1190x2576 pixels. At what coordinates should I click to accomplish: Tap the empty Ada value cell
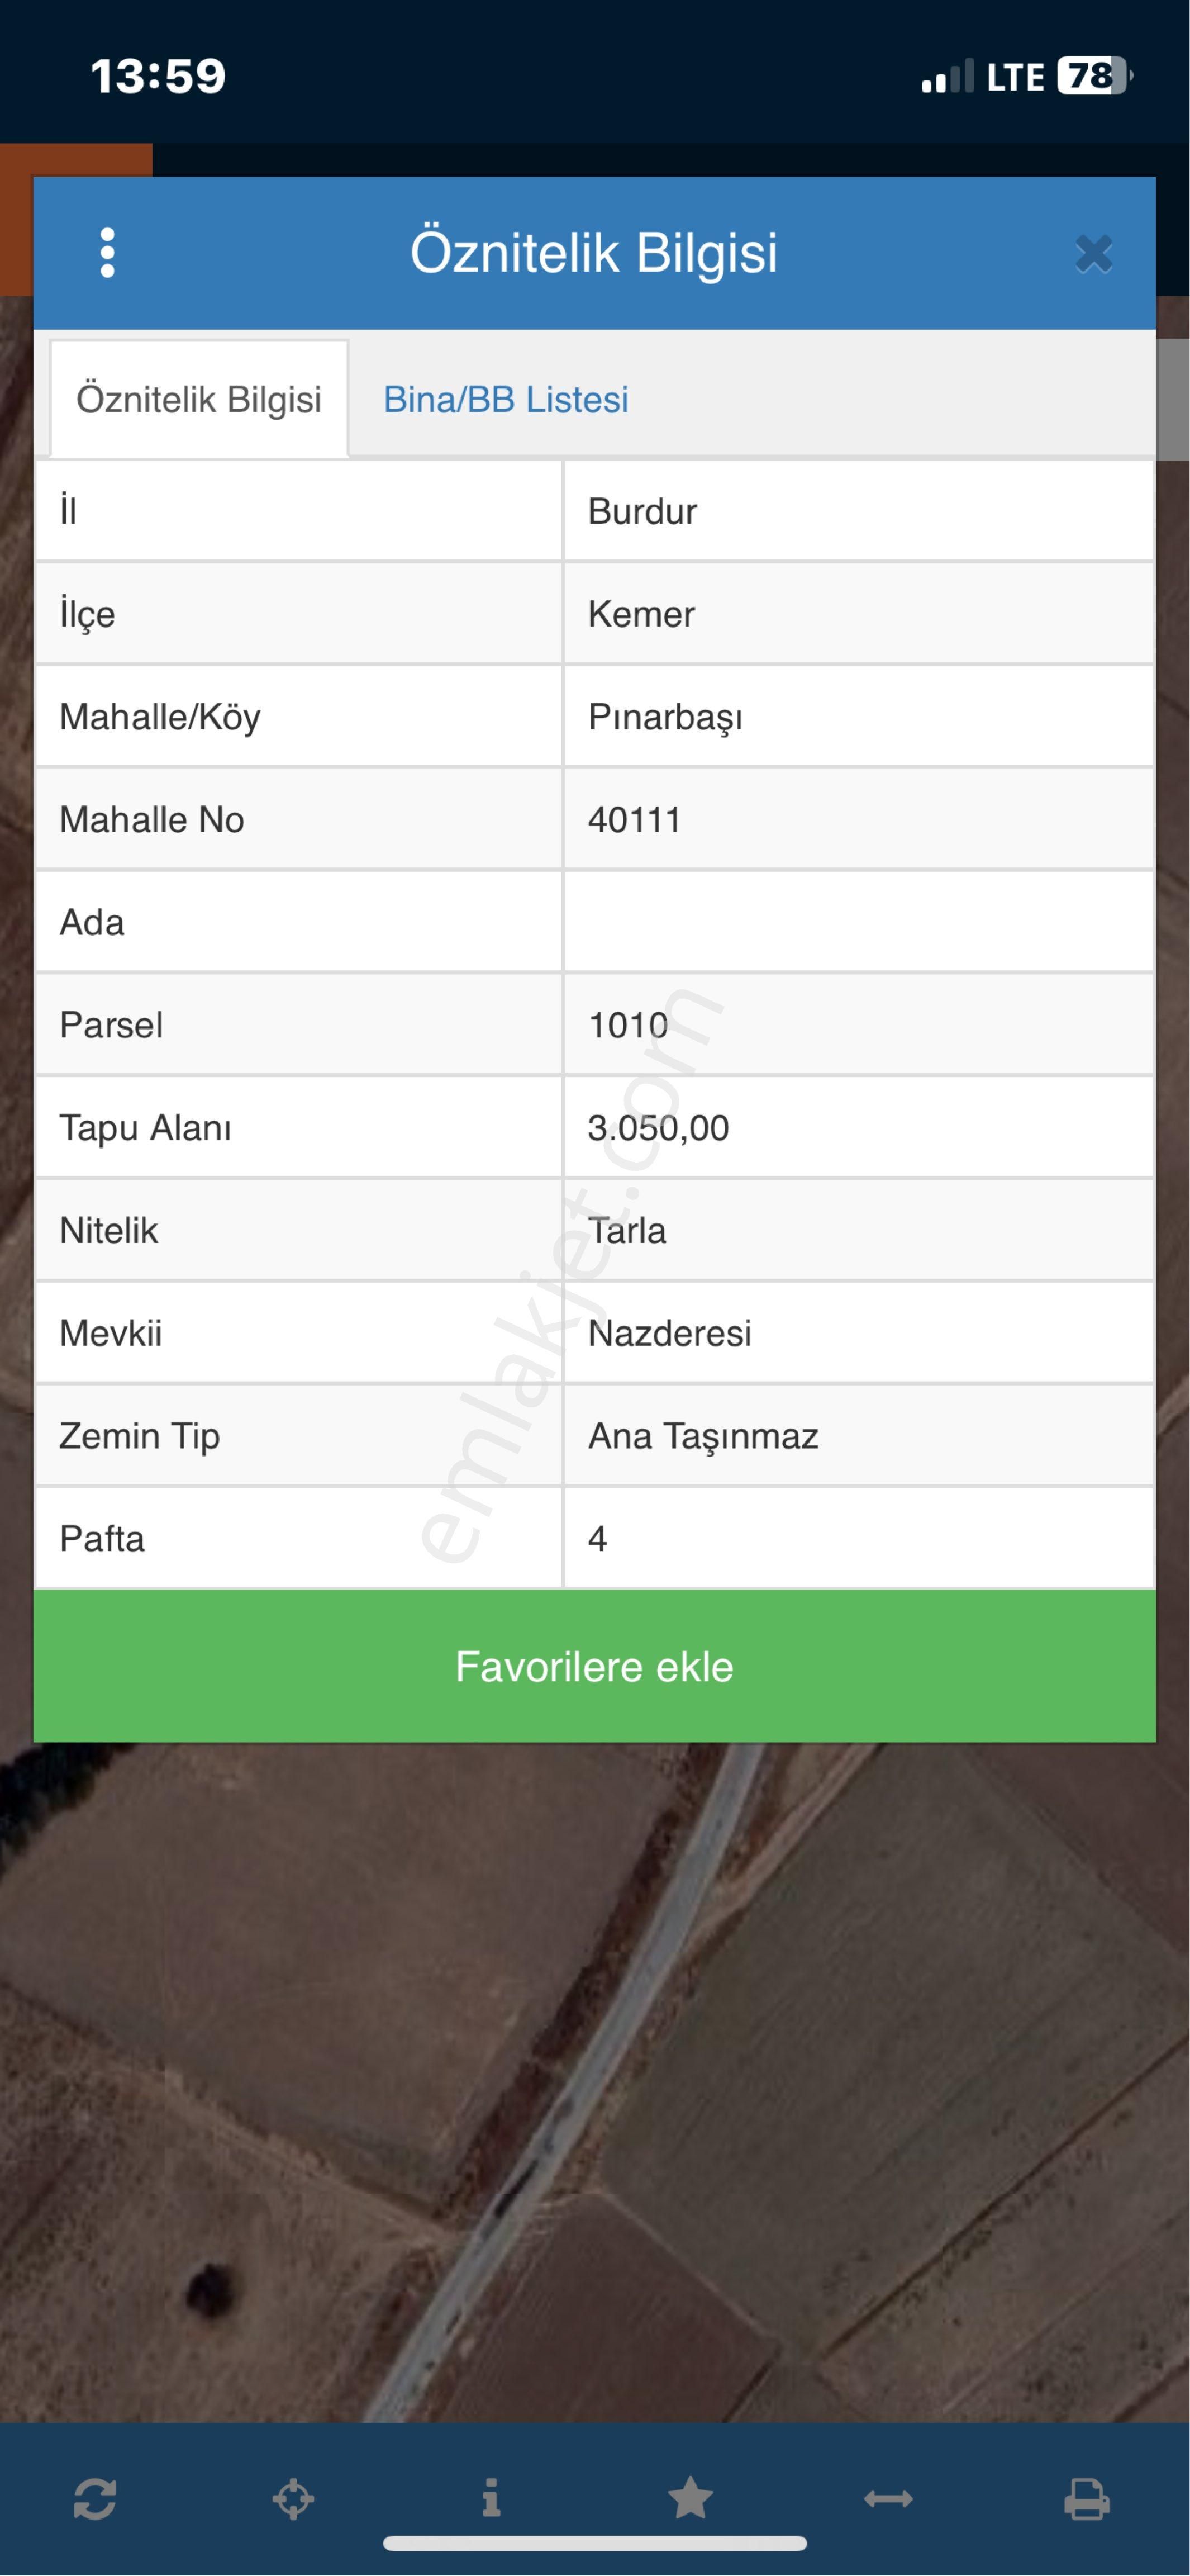[x=859, y=922]
